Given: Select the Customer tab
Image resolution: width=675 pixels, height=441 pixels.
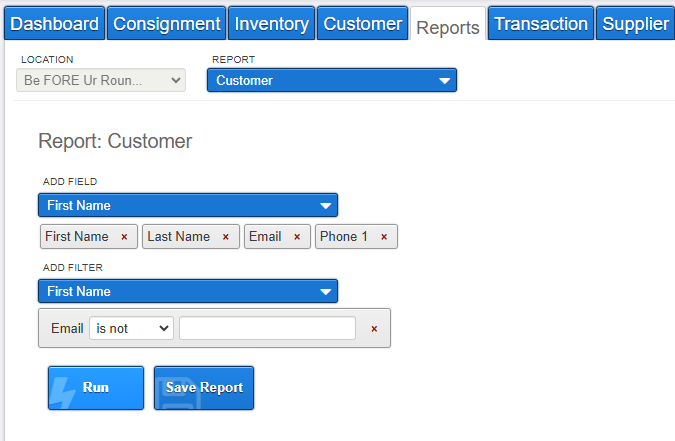Looking at the screenshot, I should click(362, 23).
